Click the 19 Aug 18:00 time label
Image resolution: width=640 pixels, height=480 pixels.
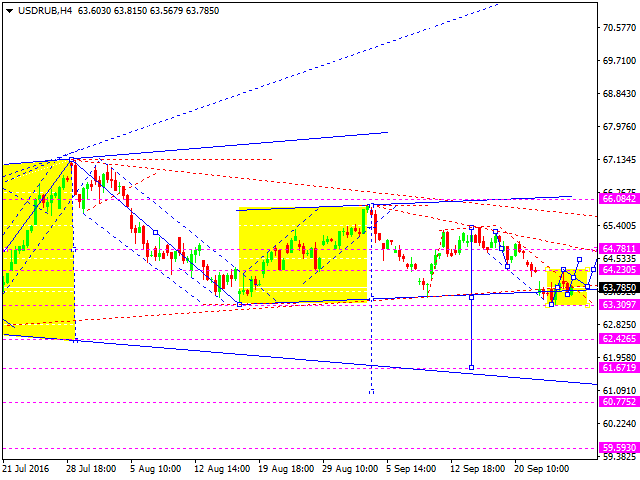[286, 469]
